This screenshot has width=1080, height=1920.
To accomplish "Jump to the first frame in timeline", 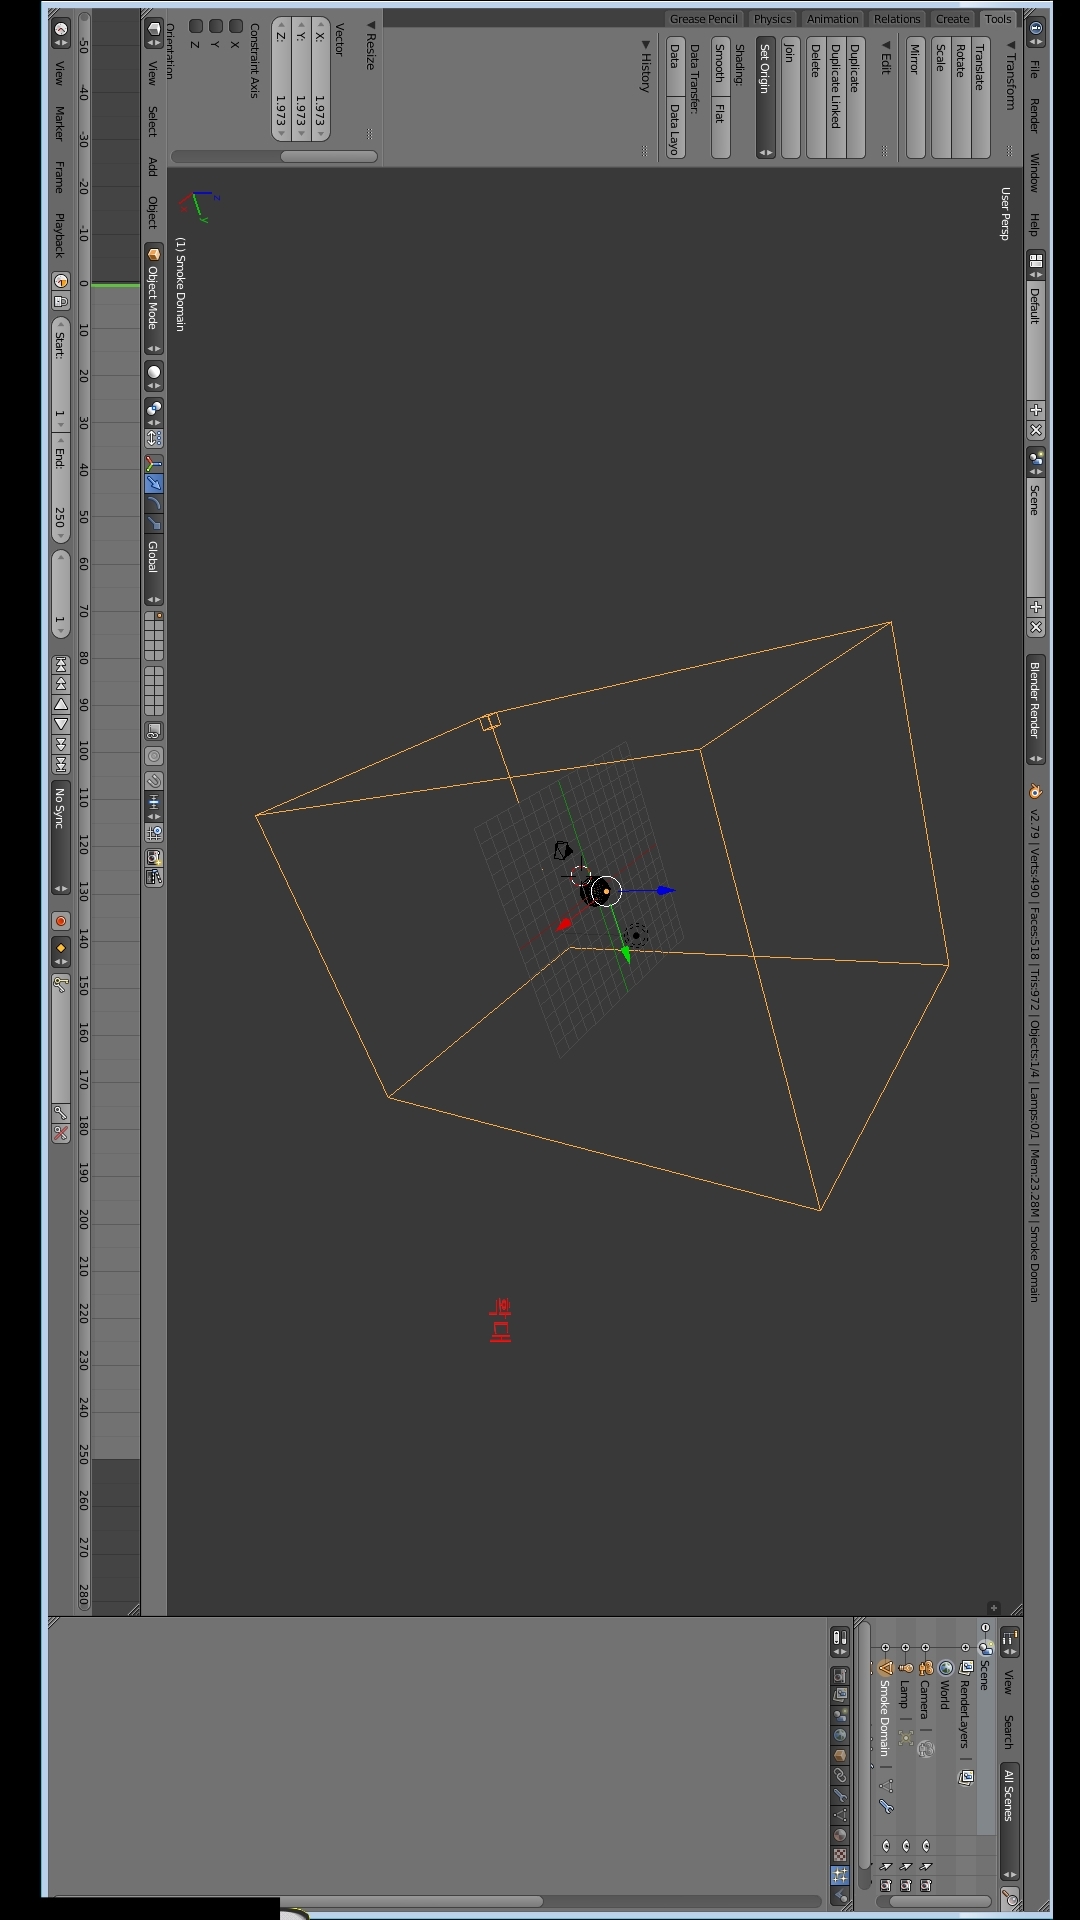I will click(x=61, y=665).
